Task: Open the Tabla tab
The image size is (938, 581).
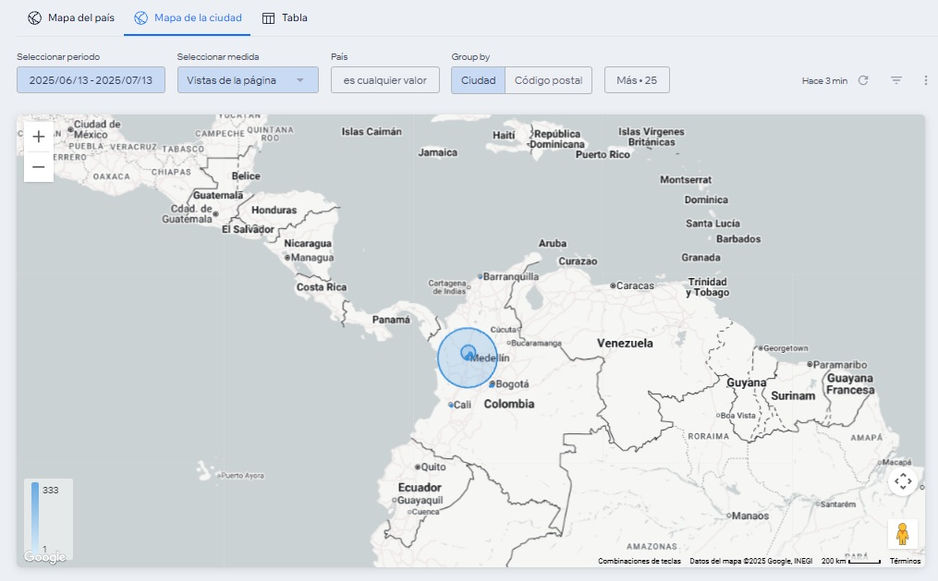Action: pos(285,18)
